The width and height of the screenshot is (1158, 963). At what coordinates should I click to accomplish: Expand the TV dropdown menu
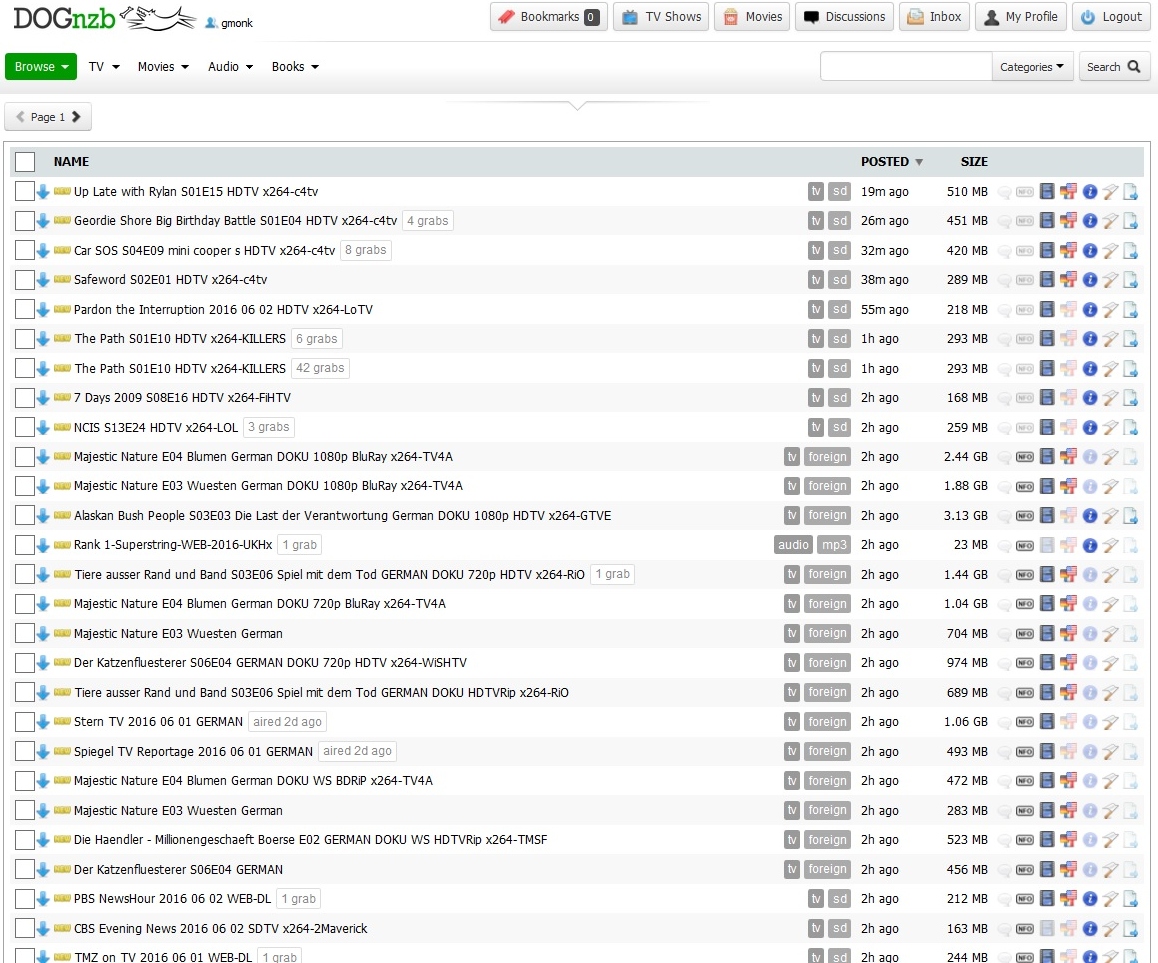pyautogui.click(x=103, y=66)
